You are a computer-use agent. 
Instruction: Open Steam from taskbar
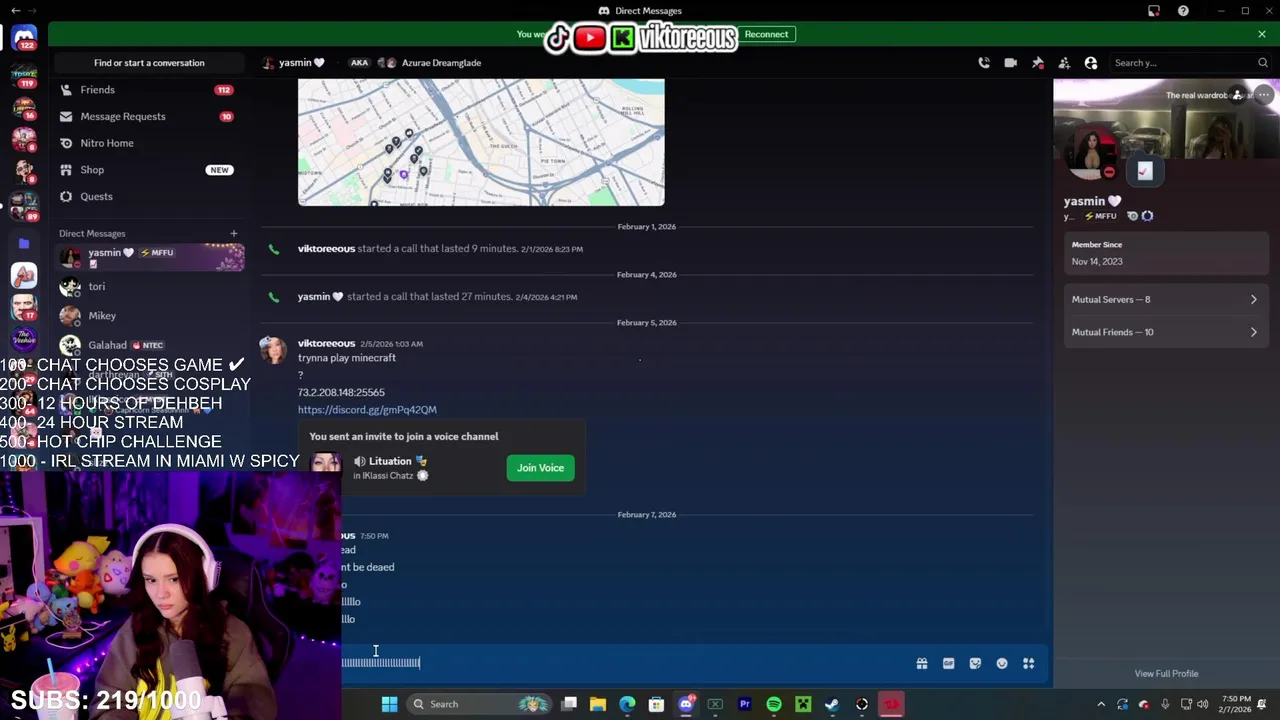point(832,704)
